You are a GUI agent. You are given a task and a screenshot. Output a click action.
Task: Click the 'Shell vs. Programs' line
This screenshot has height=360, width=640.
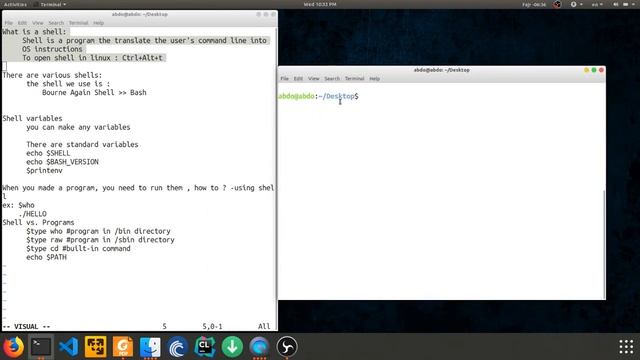pos(38,222)
